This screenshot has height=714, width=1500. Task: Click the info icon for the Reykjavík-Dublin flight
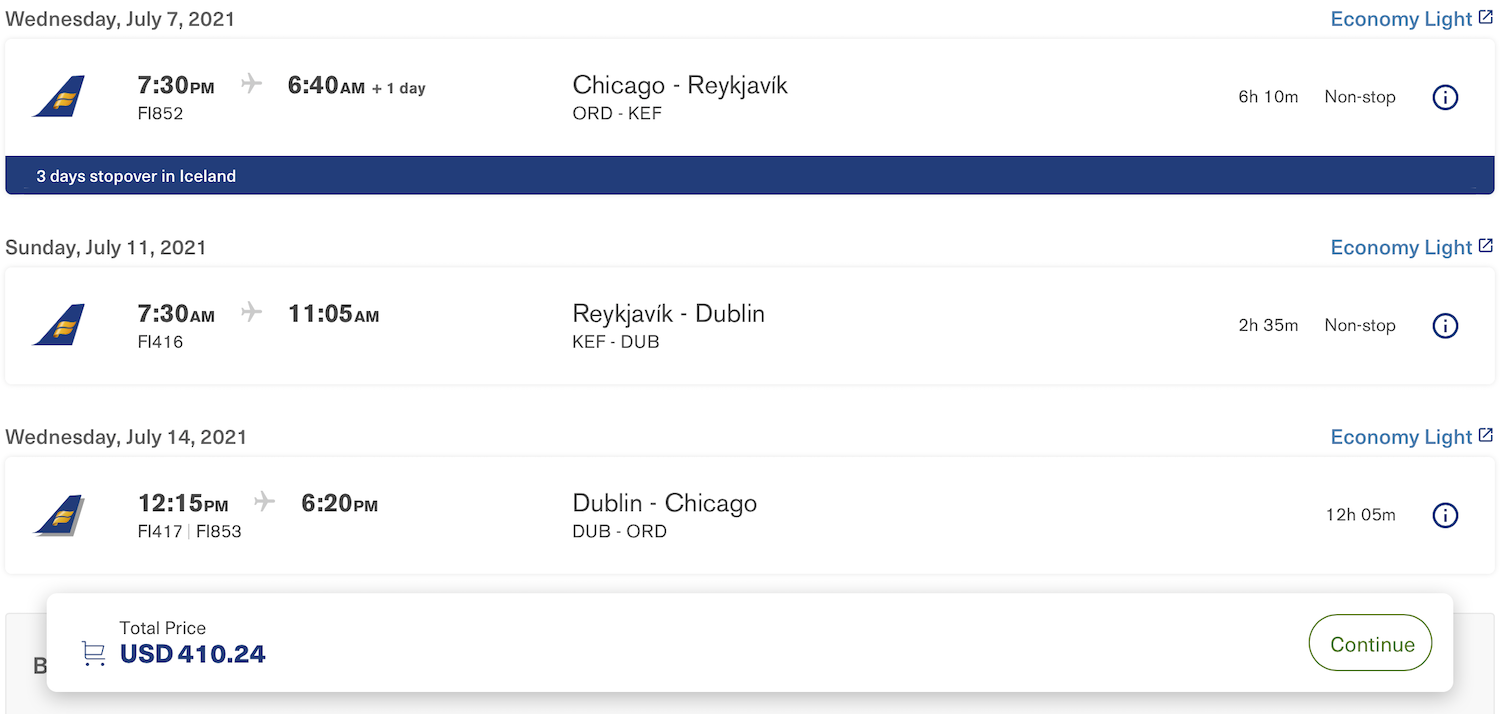(1444, 325)
